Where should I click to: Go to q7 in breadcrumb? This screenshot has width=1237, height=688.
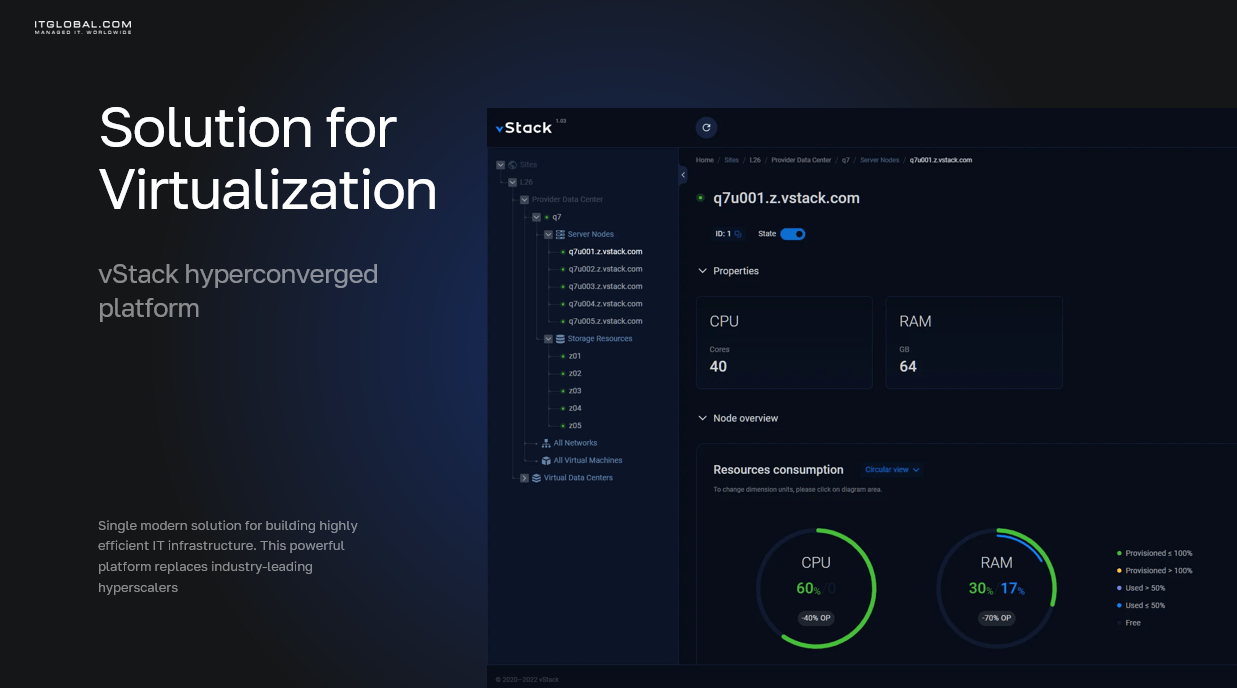point(845,160)
